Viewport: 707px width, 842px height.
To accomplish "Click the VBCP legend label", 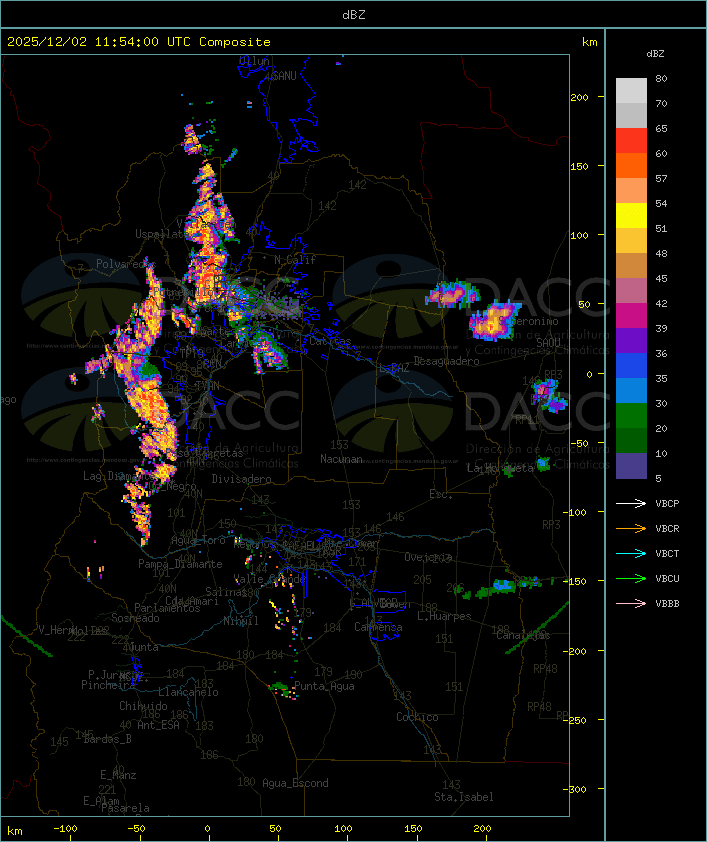I will (x=667, y=504).
